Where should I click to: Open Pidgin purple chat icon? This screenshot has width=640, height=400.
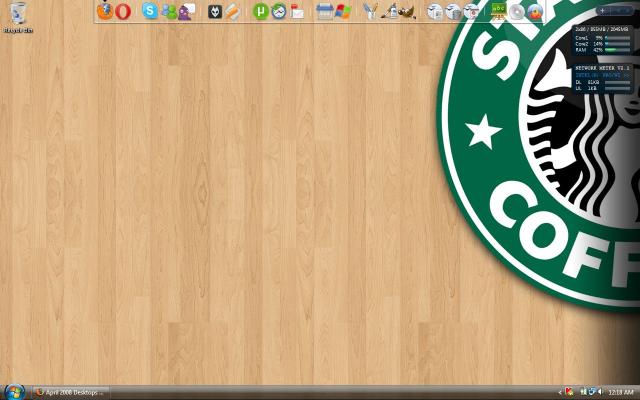point(187,11)
